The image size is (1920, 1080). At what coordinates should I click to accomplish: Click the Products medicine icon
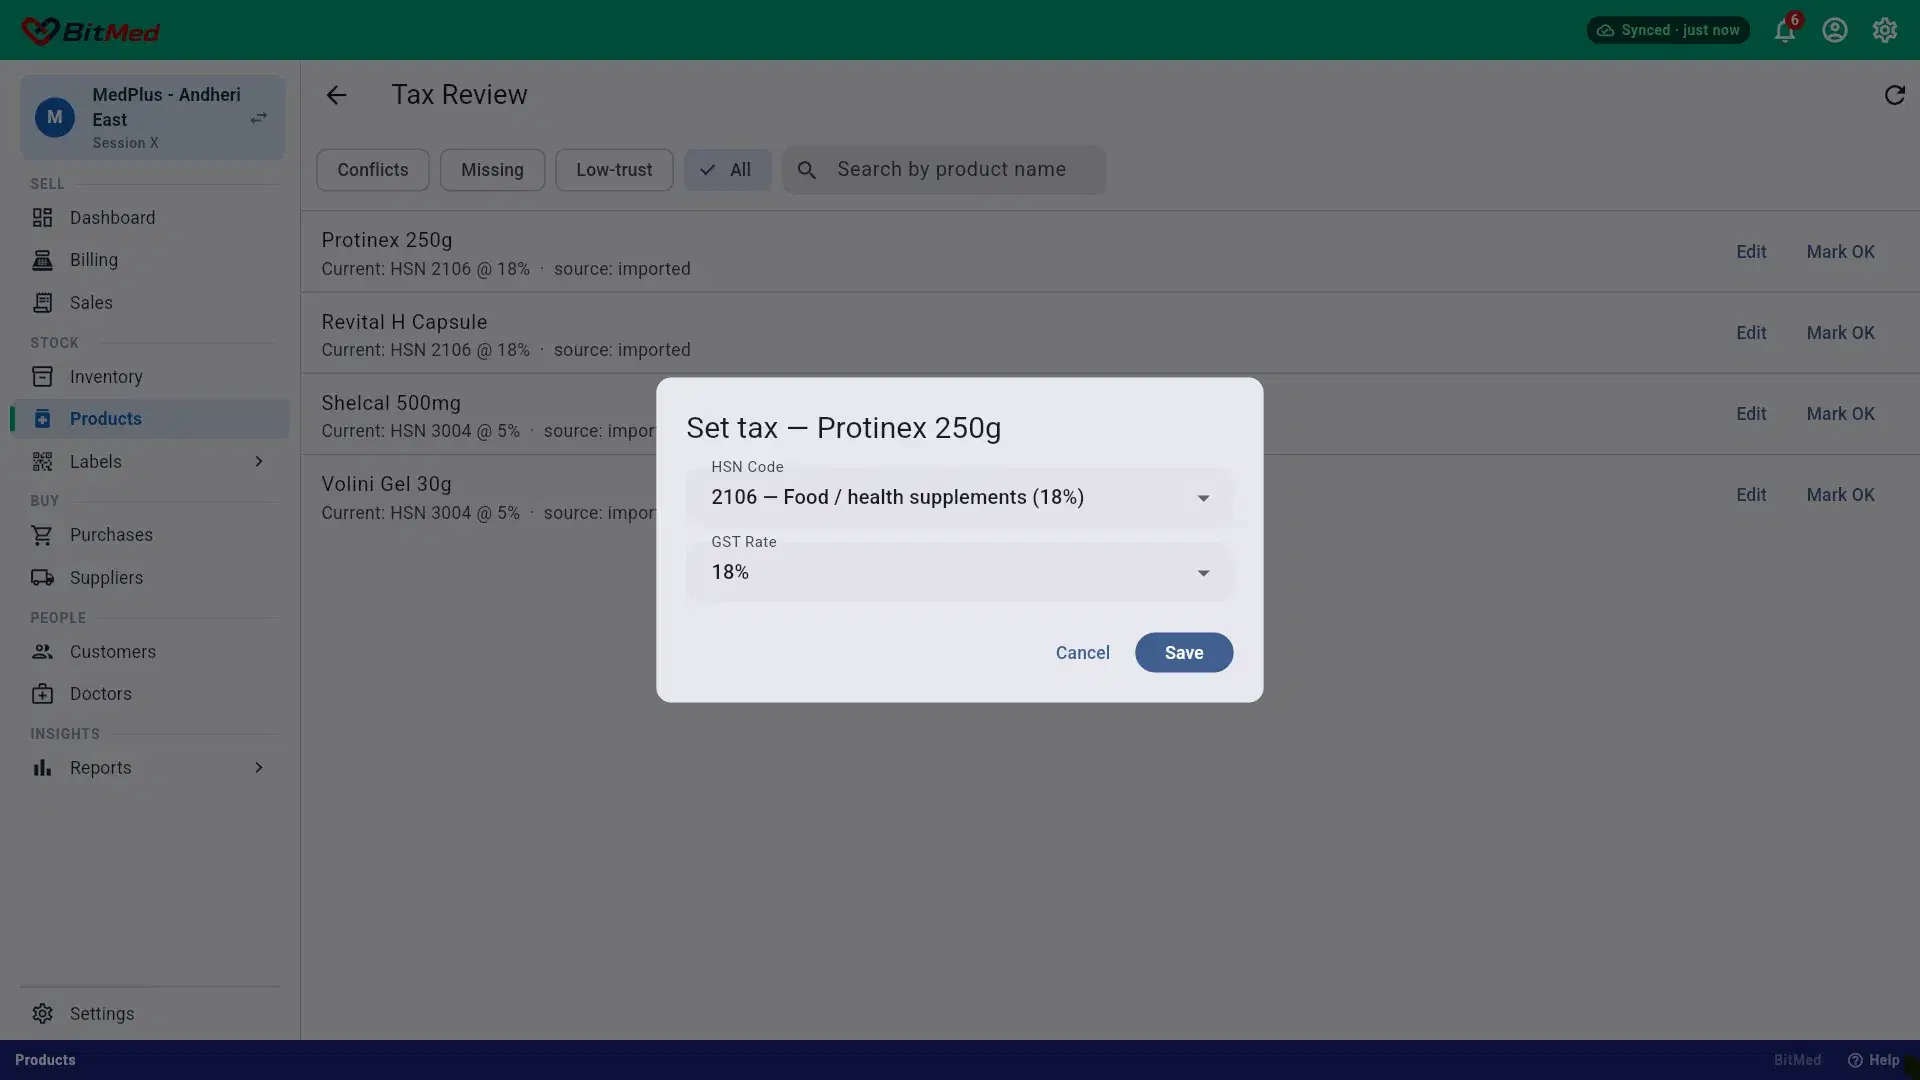coord(42,419)
